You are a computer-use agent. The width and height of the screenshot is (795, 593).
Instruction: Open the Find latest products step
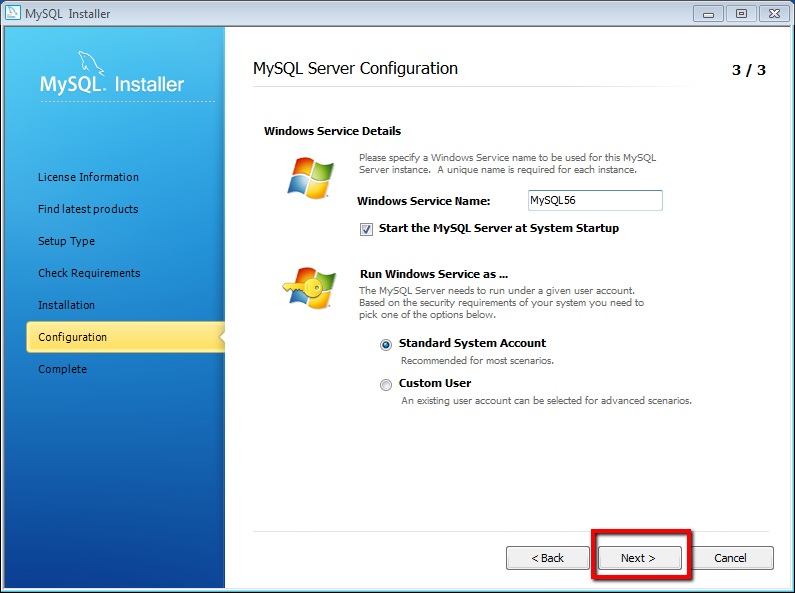click(x=88, y=209)
